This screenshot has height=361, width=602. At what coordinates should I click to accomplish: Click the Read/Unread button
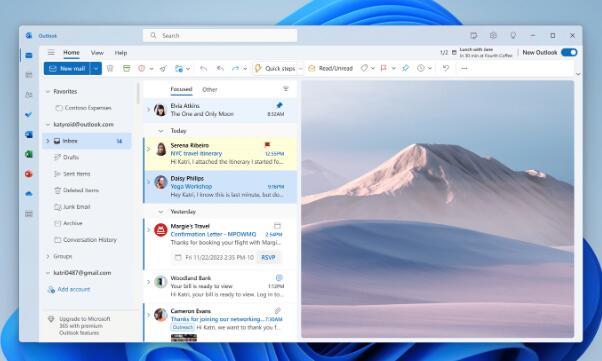[330, 68]
